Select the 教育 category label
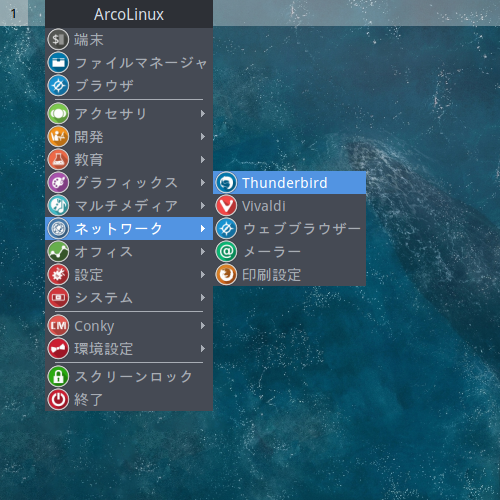 coord(89,160)
